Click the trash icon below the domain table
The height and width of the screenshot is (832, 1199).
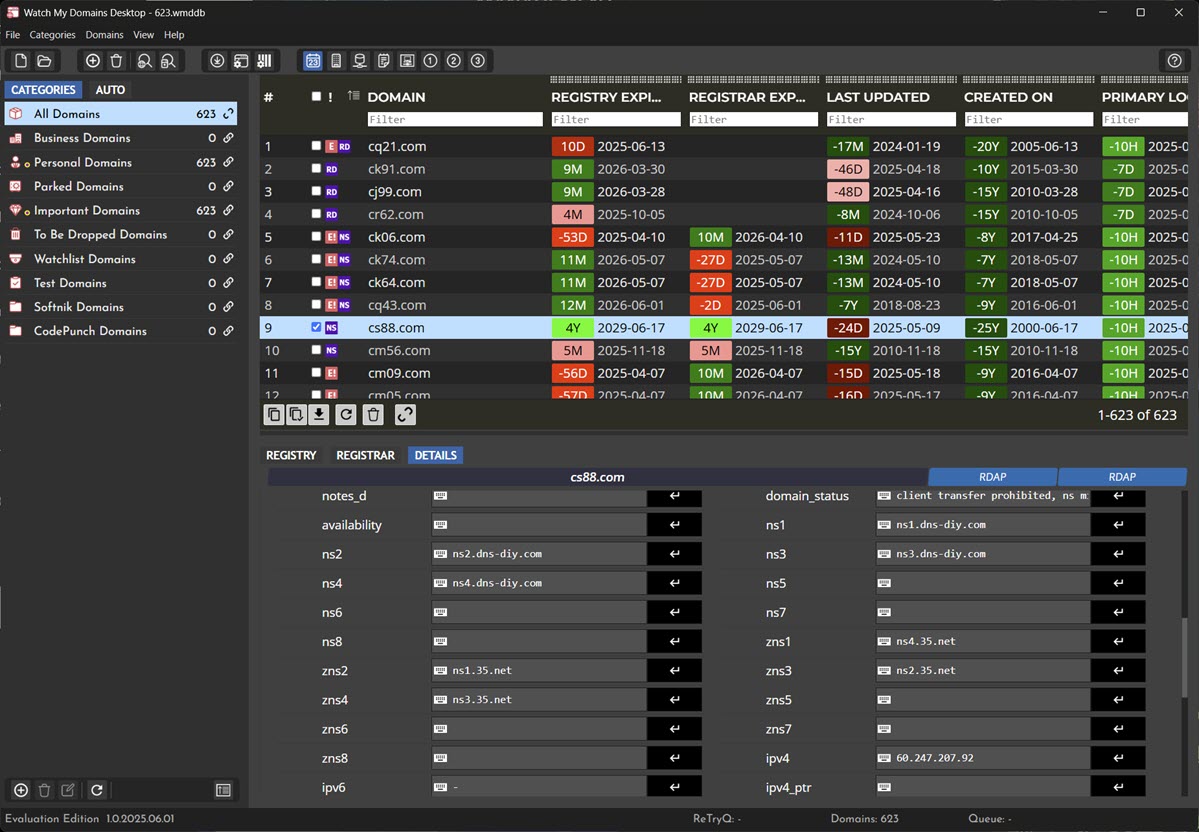click(373, 414)
